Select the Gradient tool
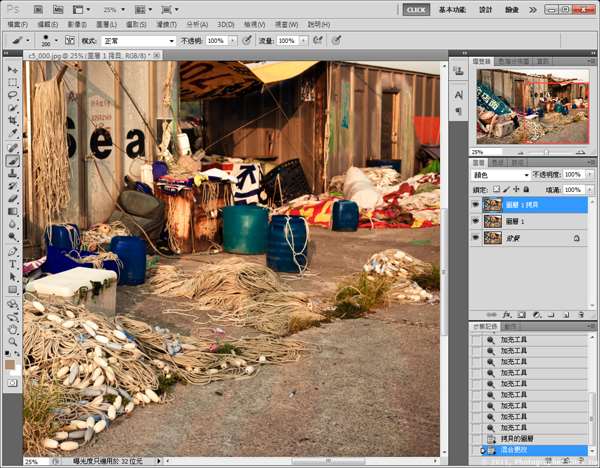 (x=13, y=211)
